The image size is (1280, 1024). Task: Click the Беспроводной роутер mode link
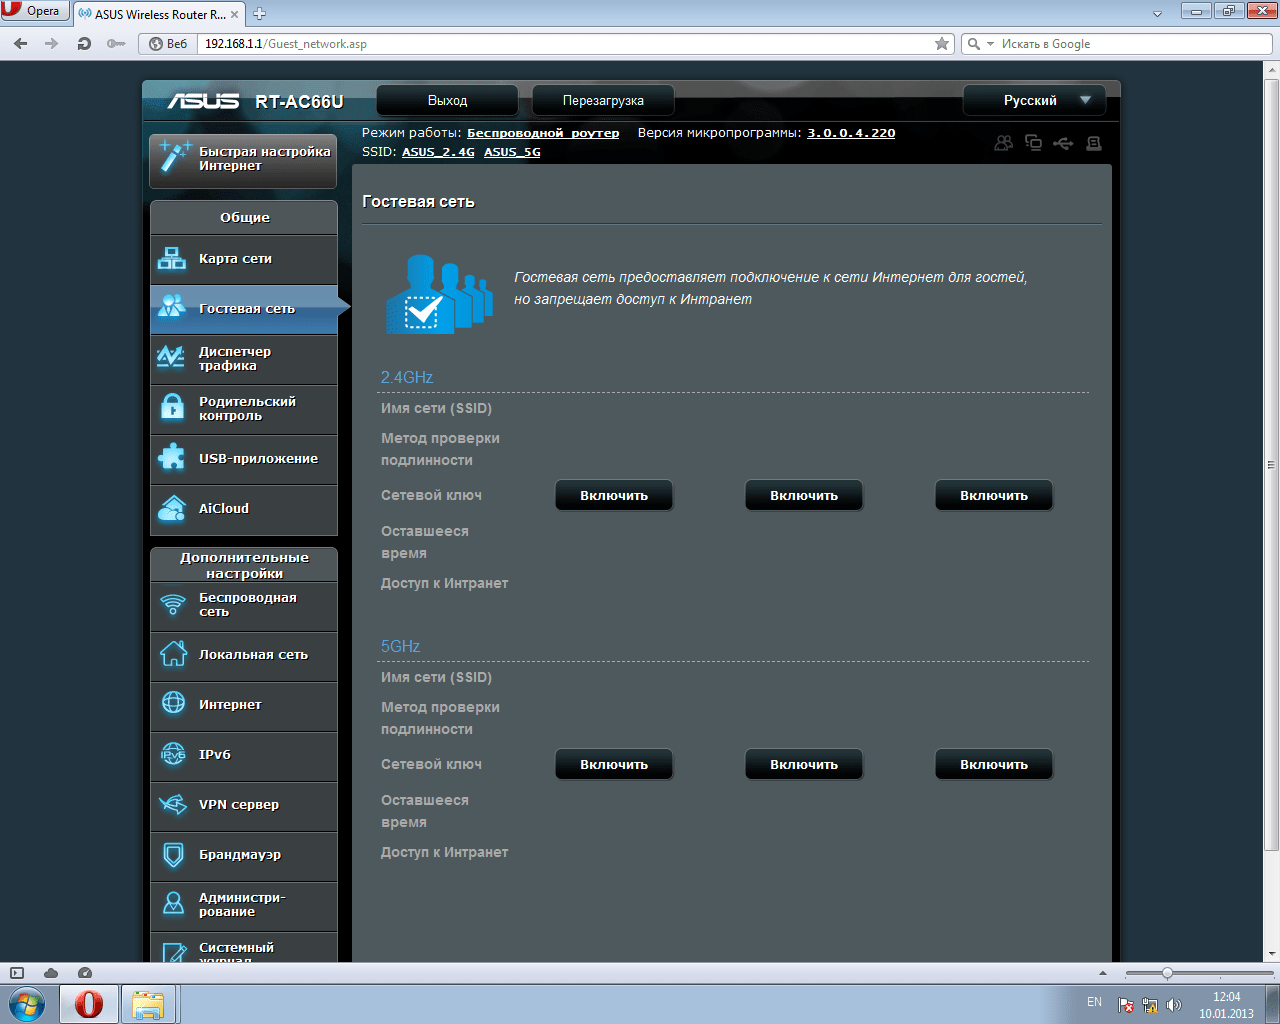(543, 133)
